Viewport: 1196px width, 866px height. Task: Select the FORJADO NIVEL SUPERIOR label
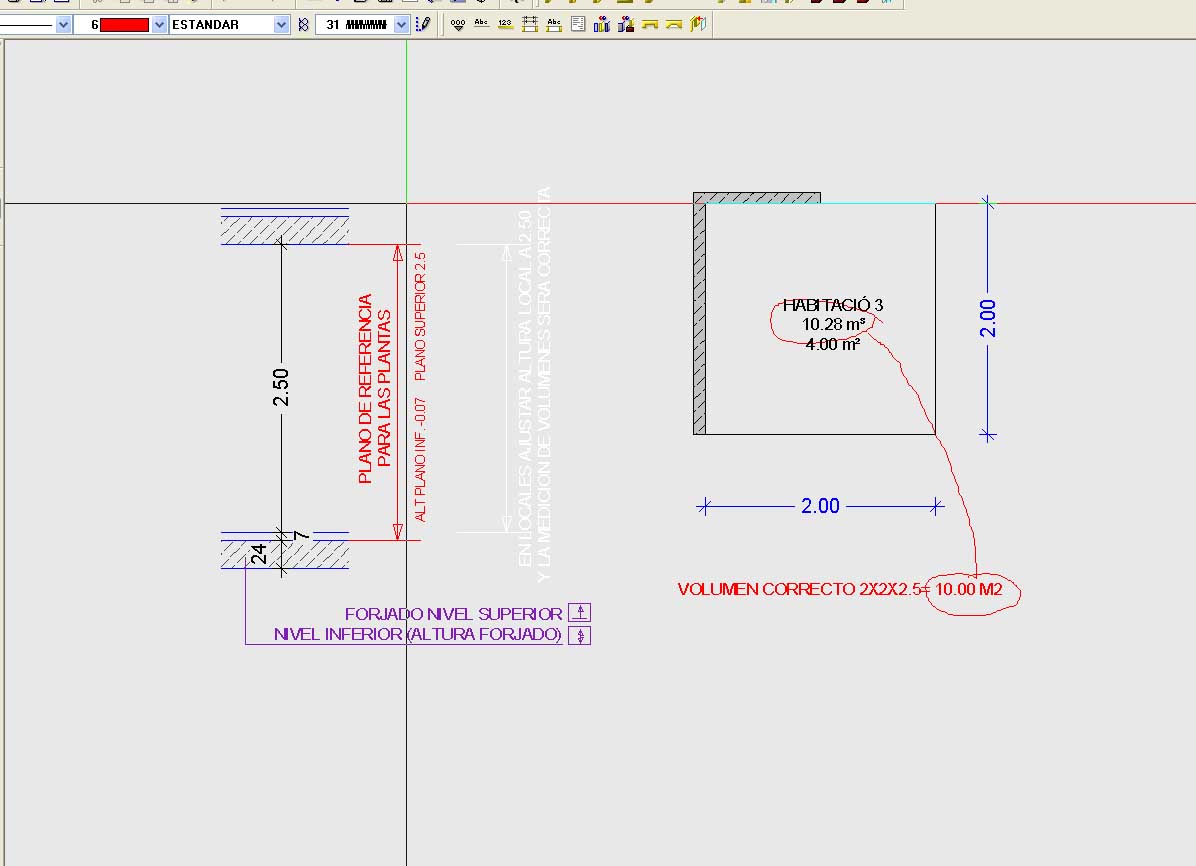tap(454, 614)
